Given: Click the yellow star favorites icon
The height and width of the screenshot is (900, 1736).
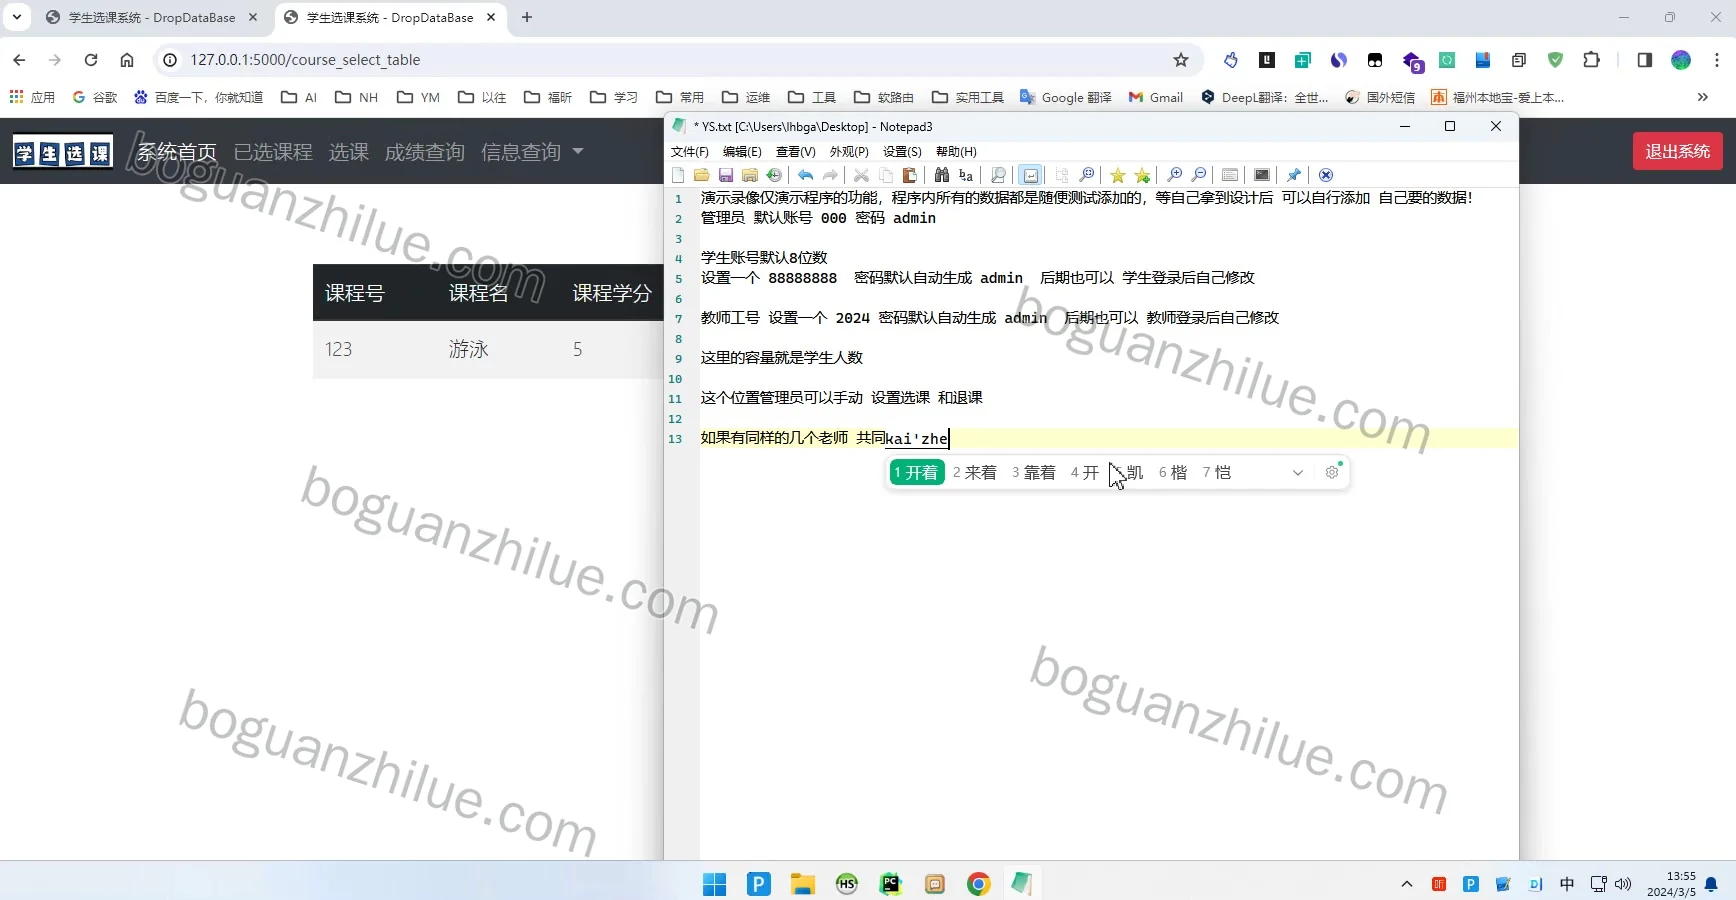Looking at the screenshot, I should coord(1118,175).
